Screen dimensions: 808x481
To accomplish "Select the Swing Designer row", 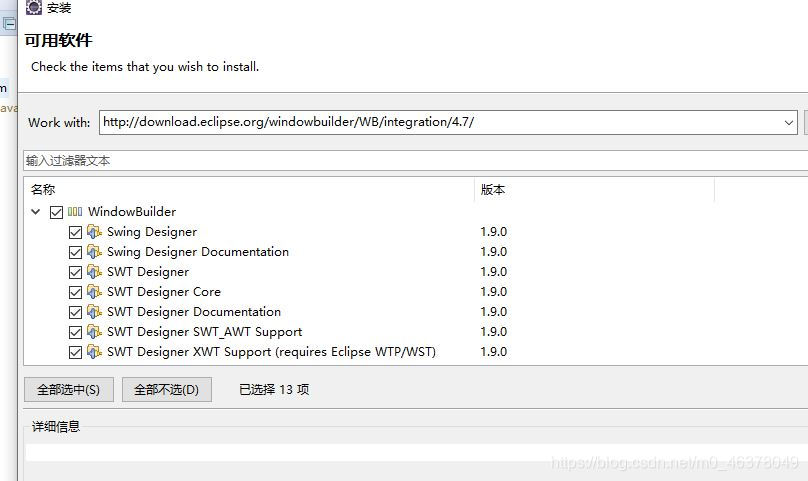I will point(152,231).
